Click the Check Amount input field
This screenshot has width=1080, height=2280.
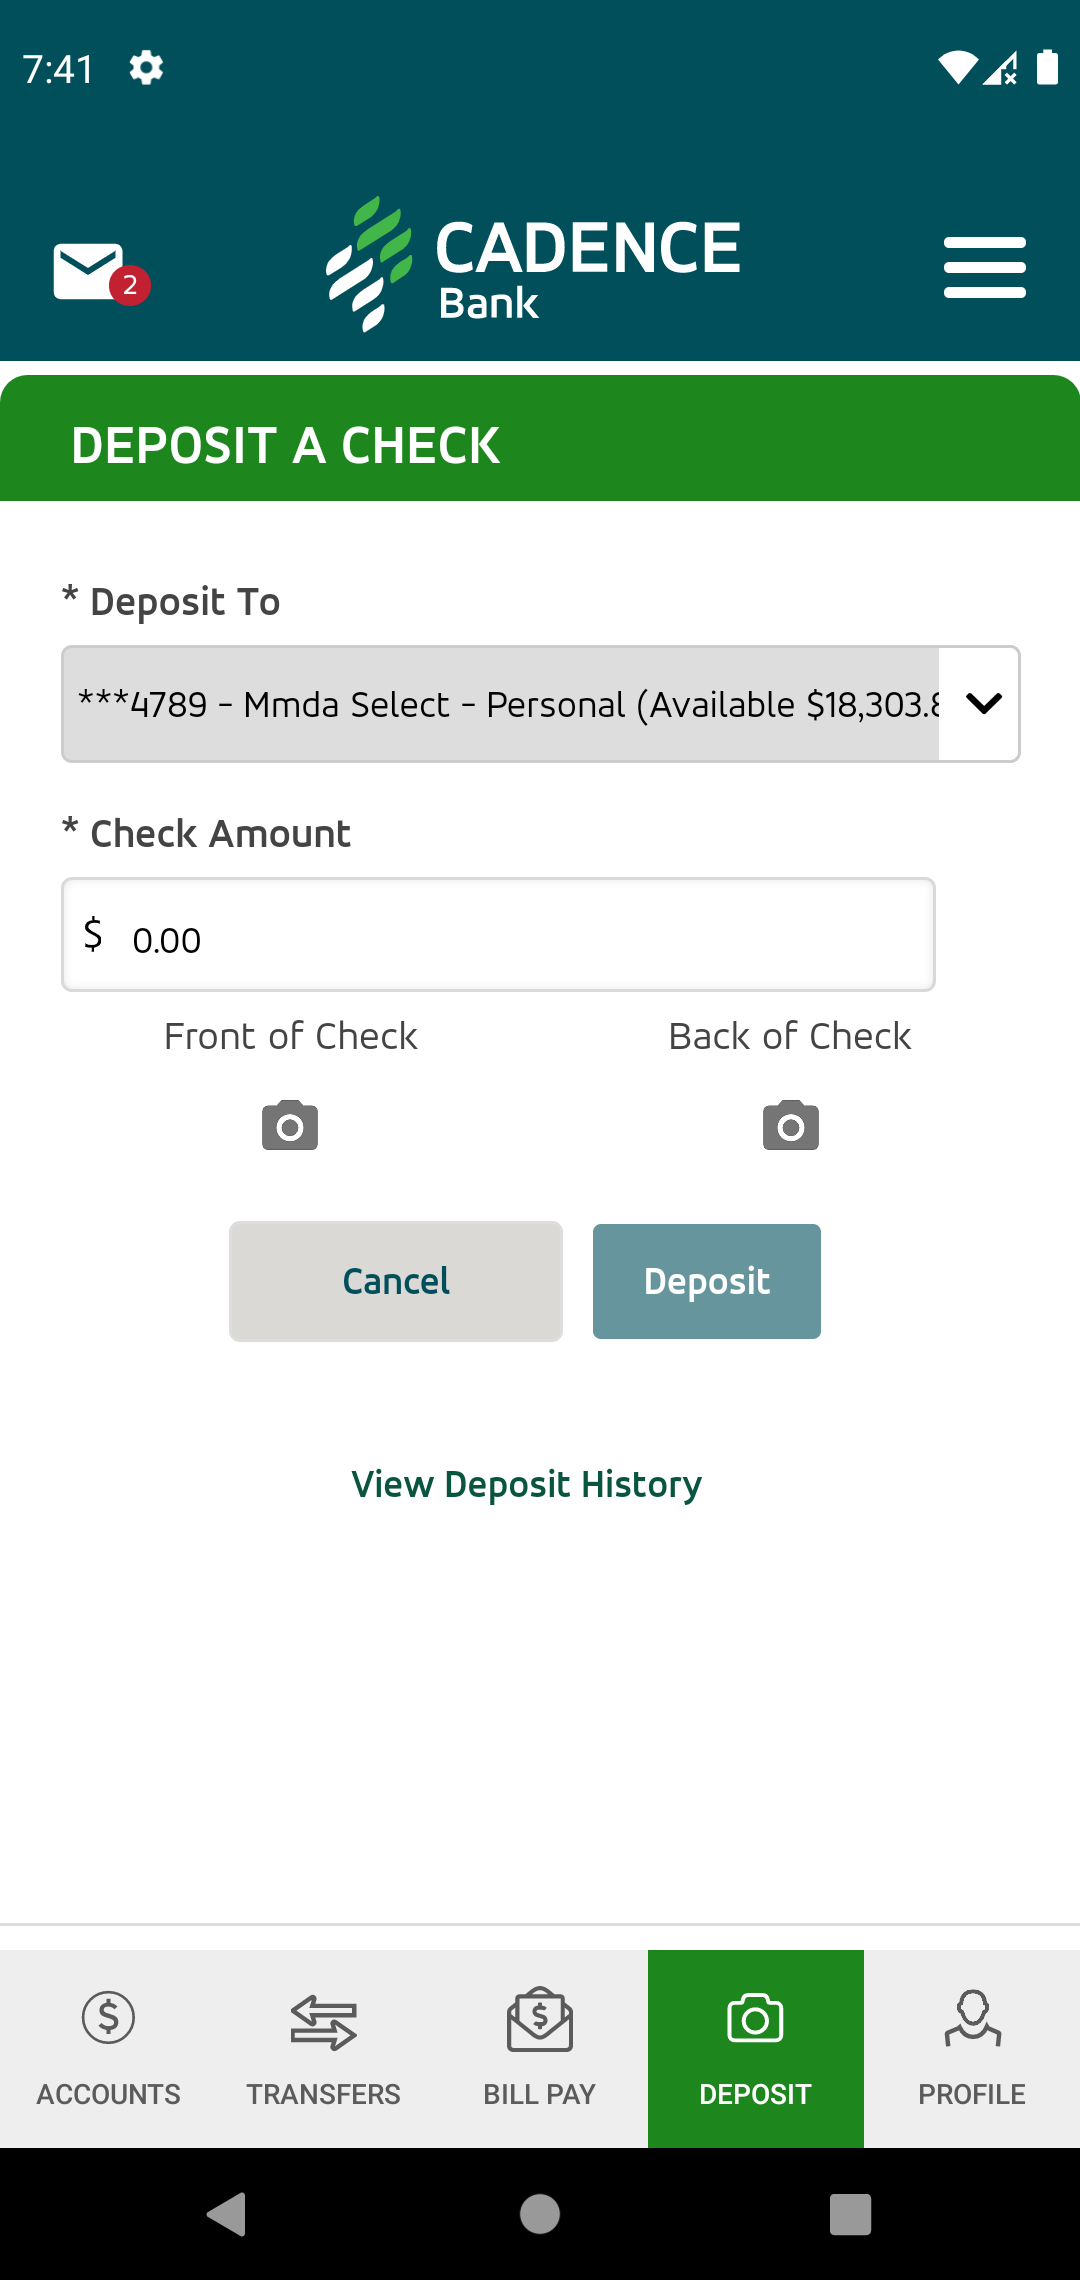tap(498, 935)
